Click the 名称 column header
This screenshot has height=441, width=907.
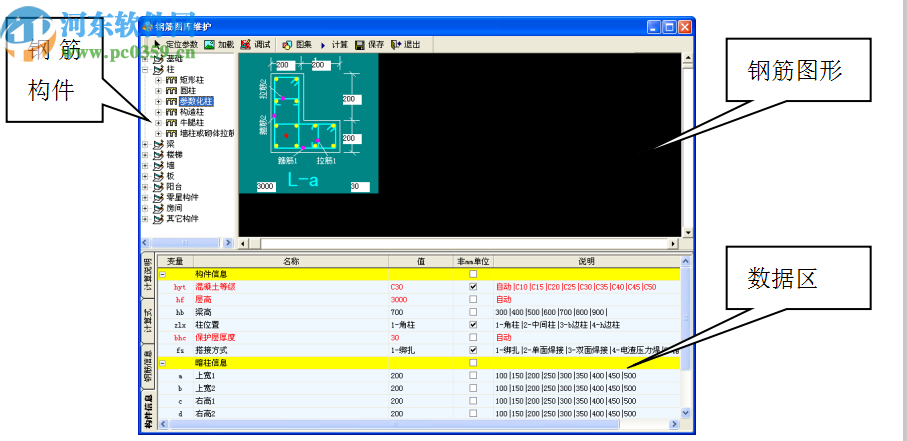point(291,262)
